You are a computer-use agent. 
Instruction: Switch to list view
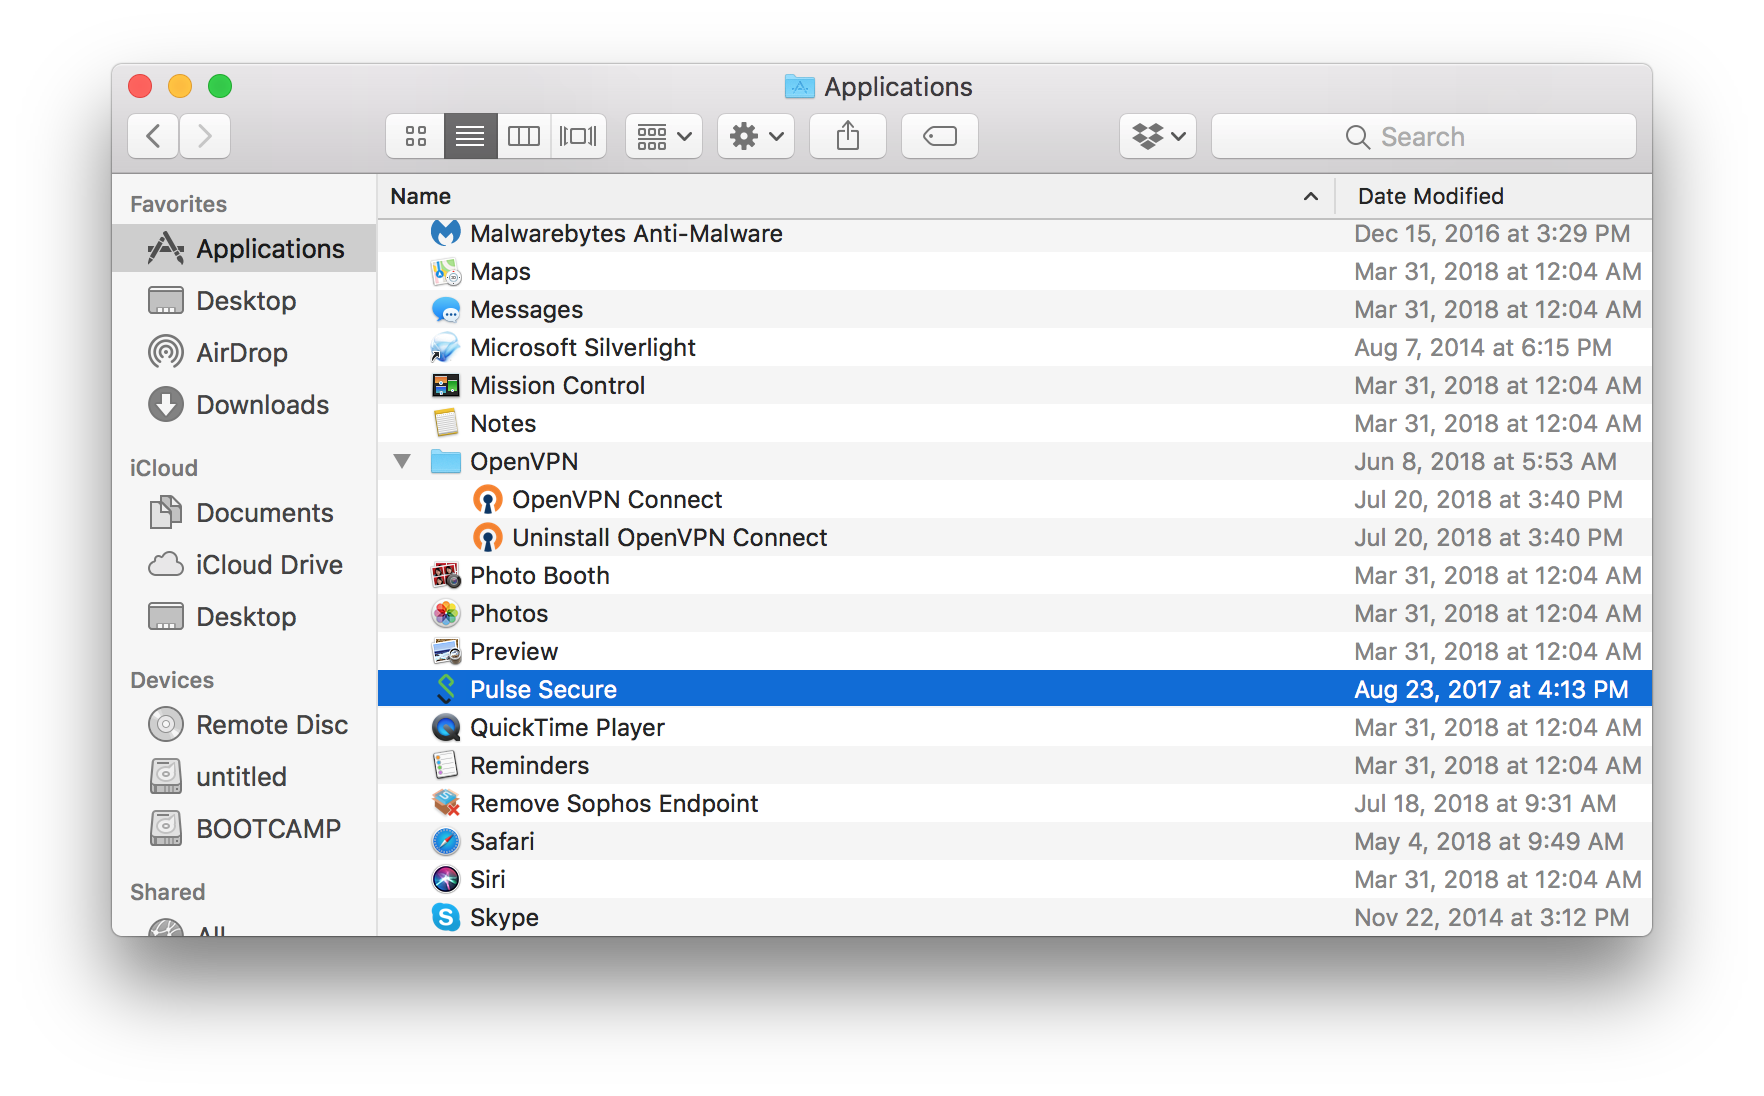470,136
